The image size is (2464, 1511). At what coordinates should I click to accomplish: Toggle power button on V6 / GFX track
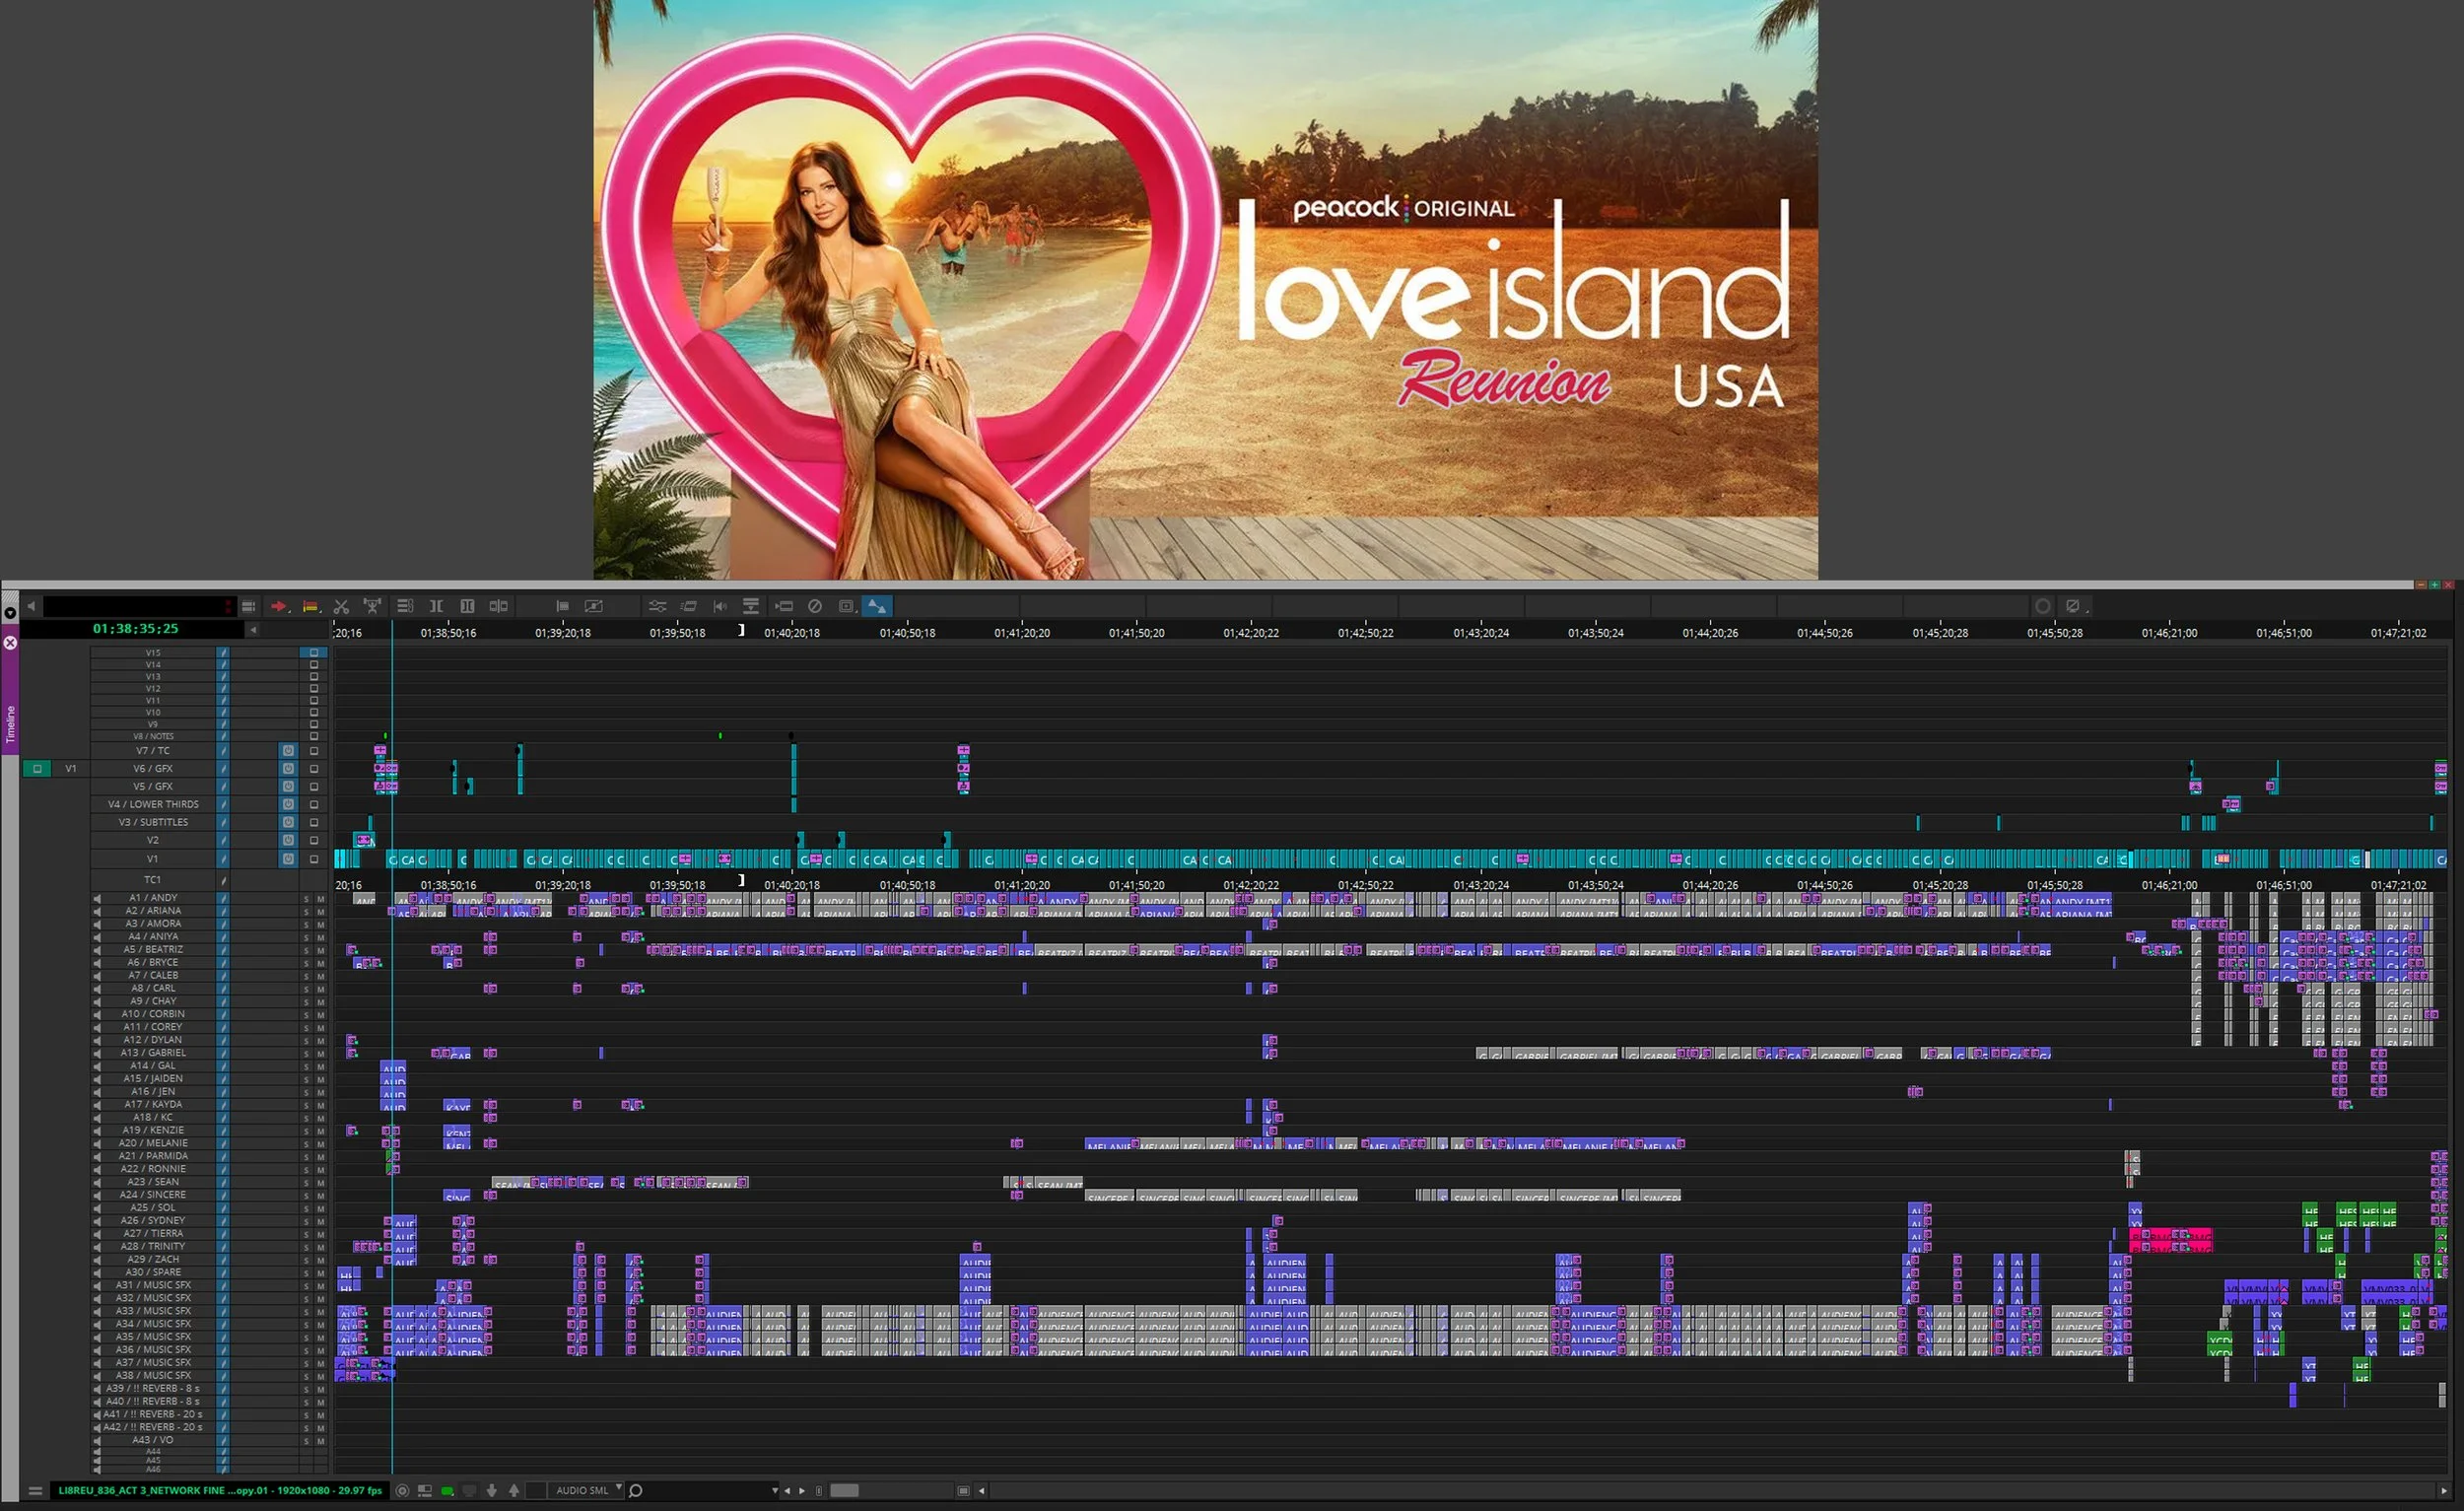pos(288,769)
